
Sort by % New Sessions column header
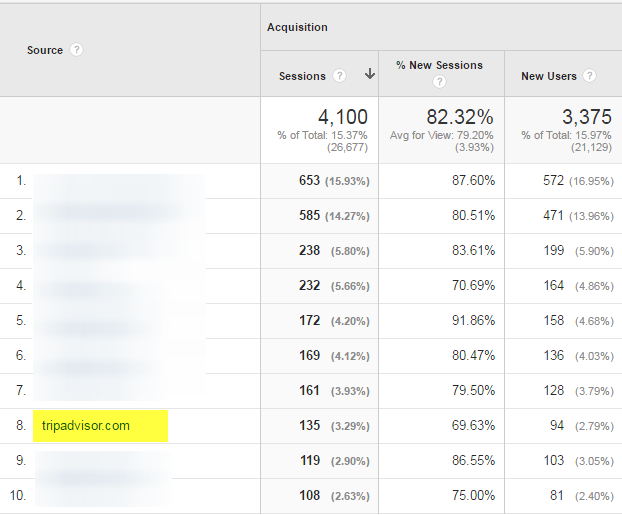click(440, 65)
